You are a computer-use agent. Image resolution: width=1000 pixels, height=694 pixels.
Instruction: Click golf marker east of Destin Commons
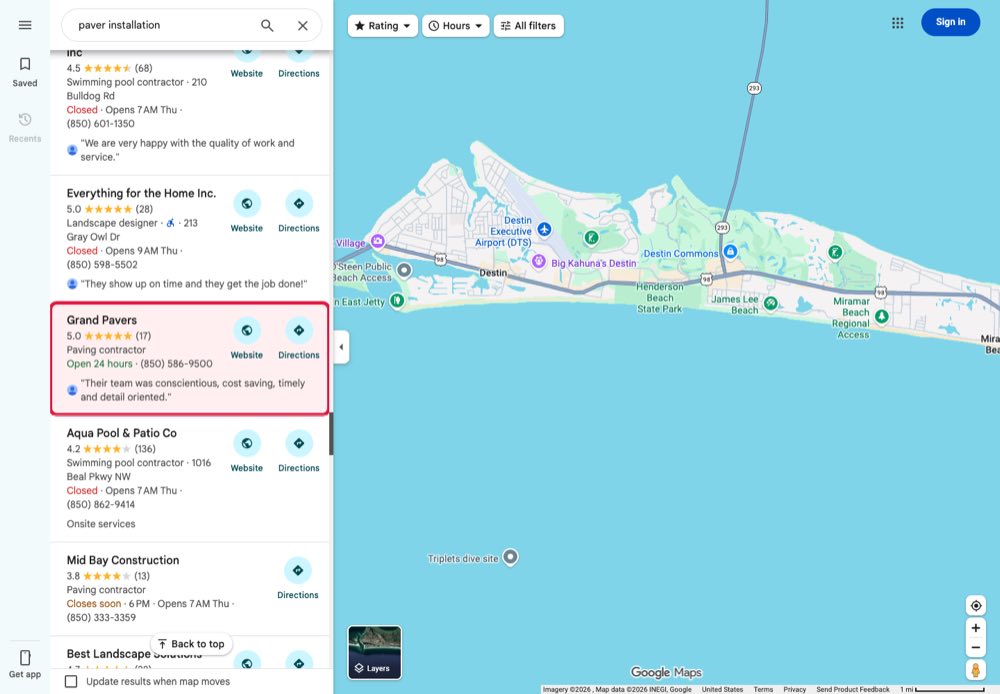[x=835, y=253]
